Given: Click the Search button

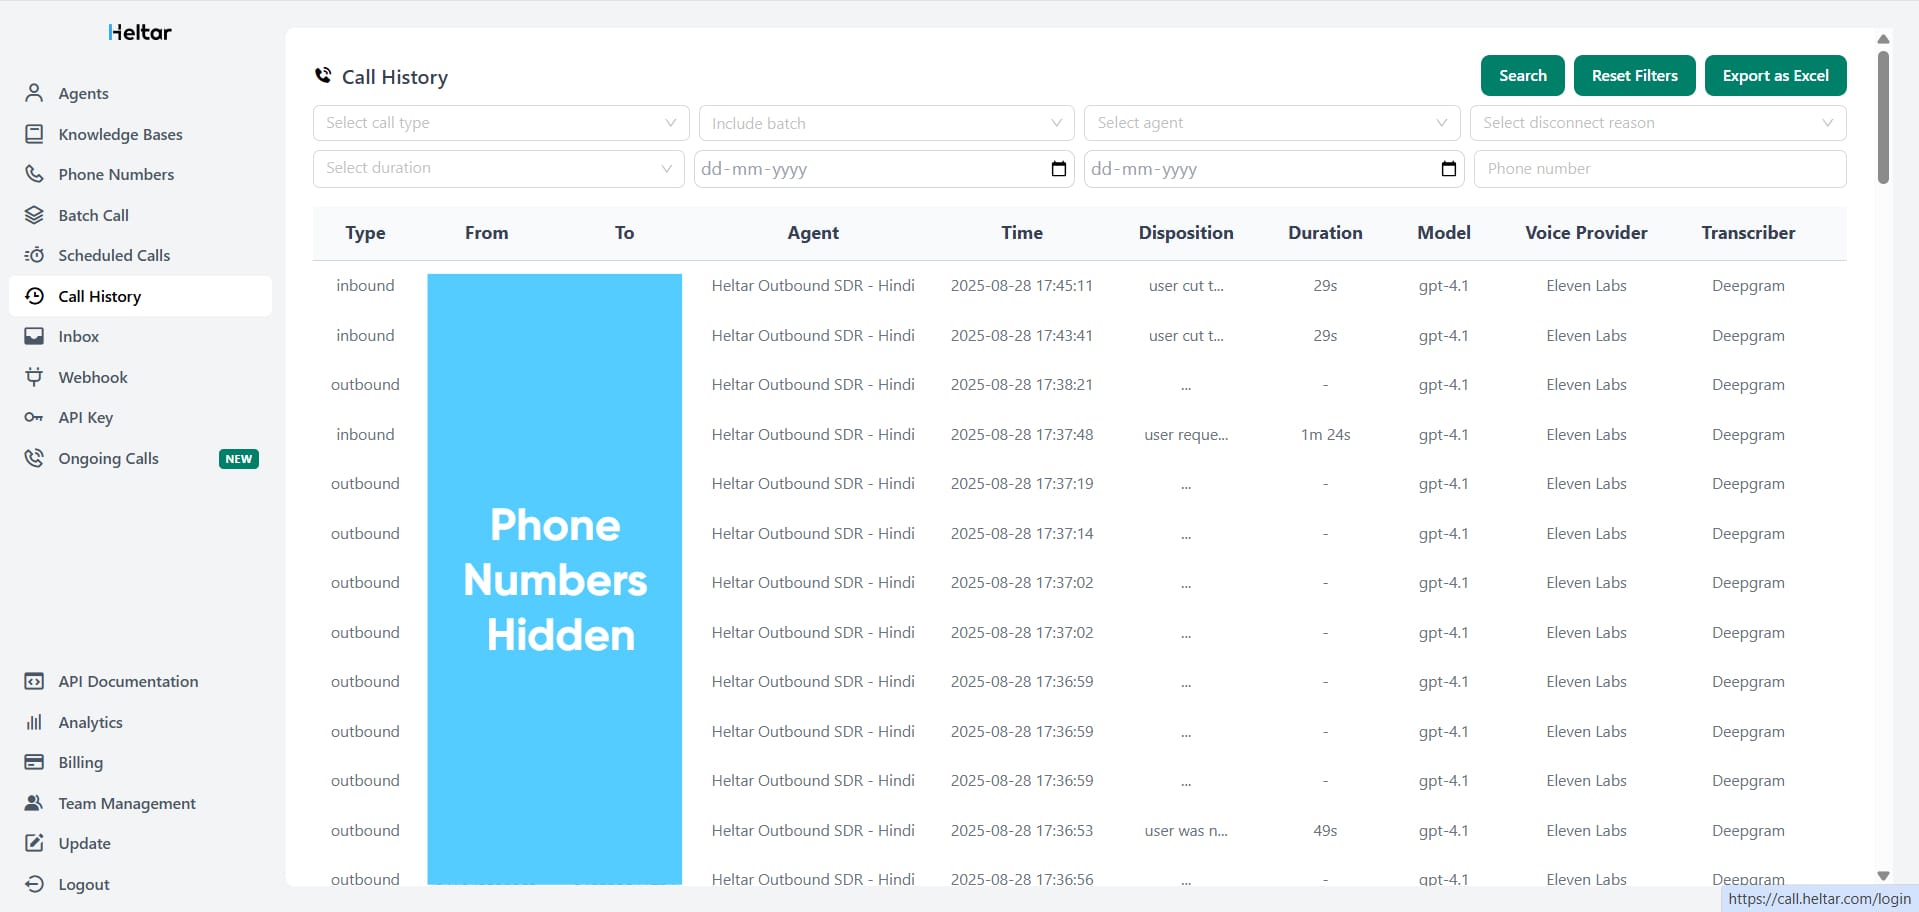Looking at the screenshot, I should 1521,75.
